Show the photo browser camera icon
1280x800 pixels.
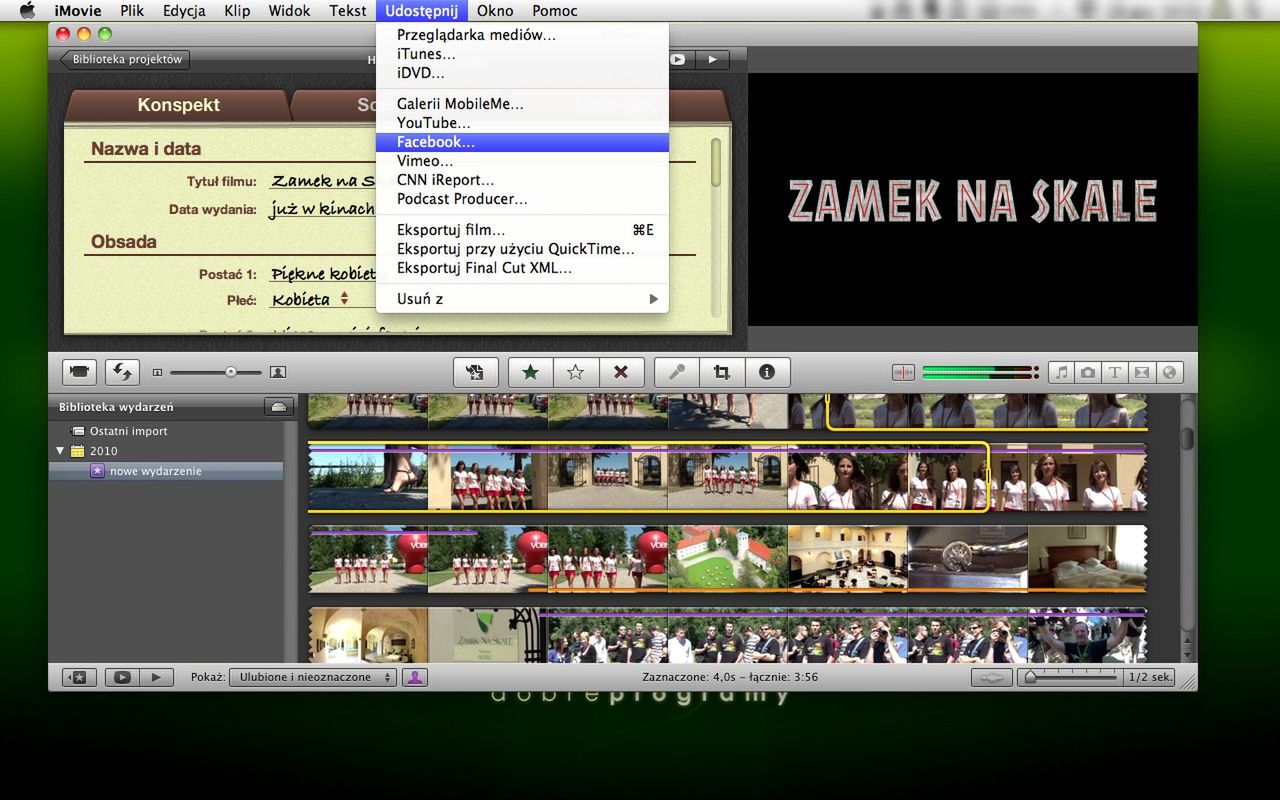(x=1088, y=372)
